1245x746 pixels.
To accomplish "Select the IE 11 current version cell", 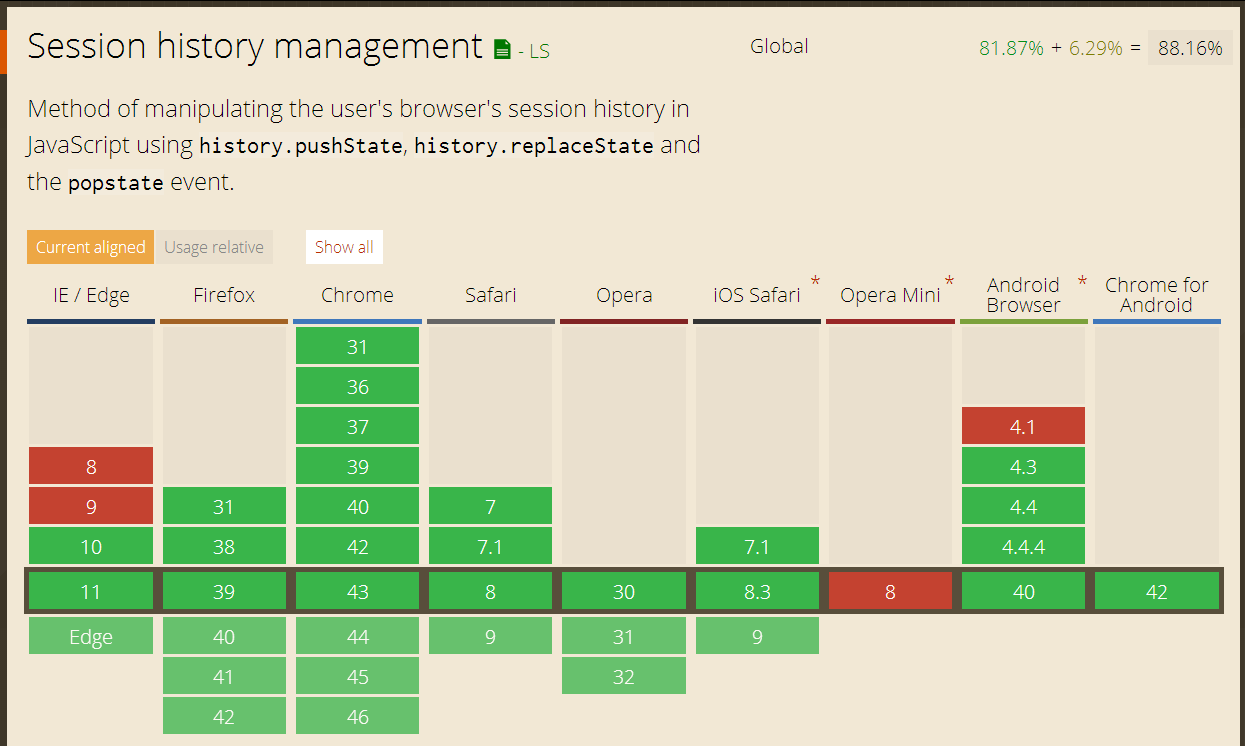I will tap(91, 591).
